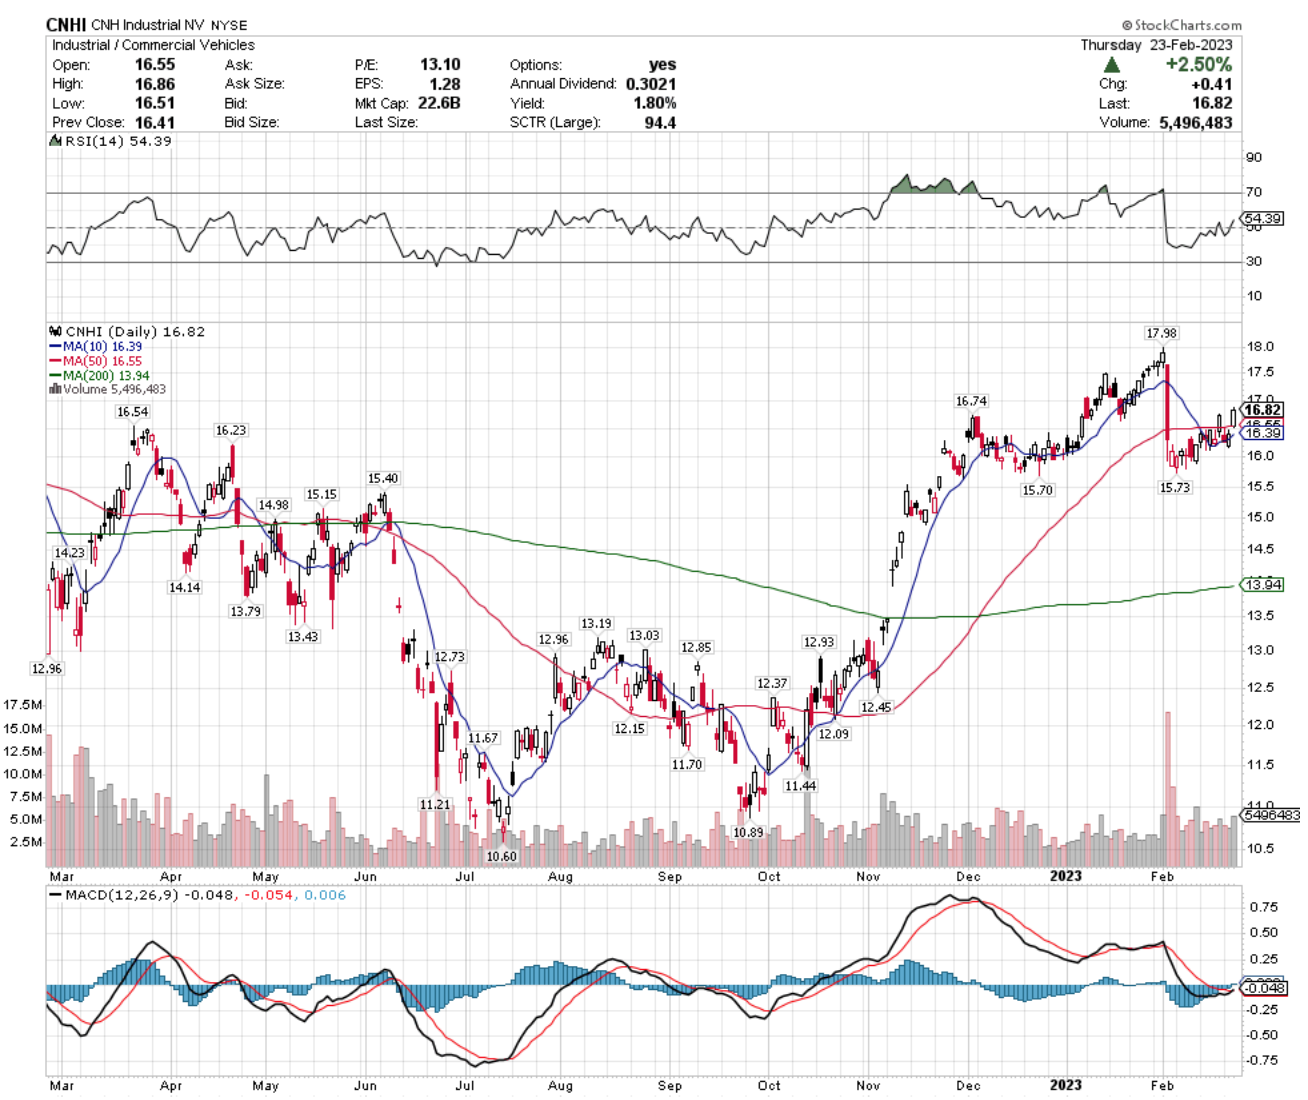Click the CNH Industrial NV company name

click(x=148, y=25)
